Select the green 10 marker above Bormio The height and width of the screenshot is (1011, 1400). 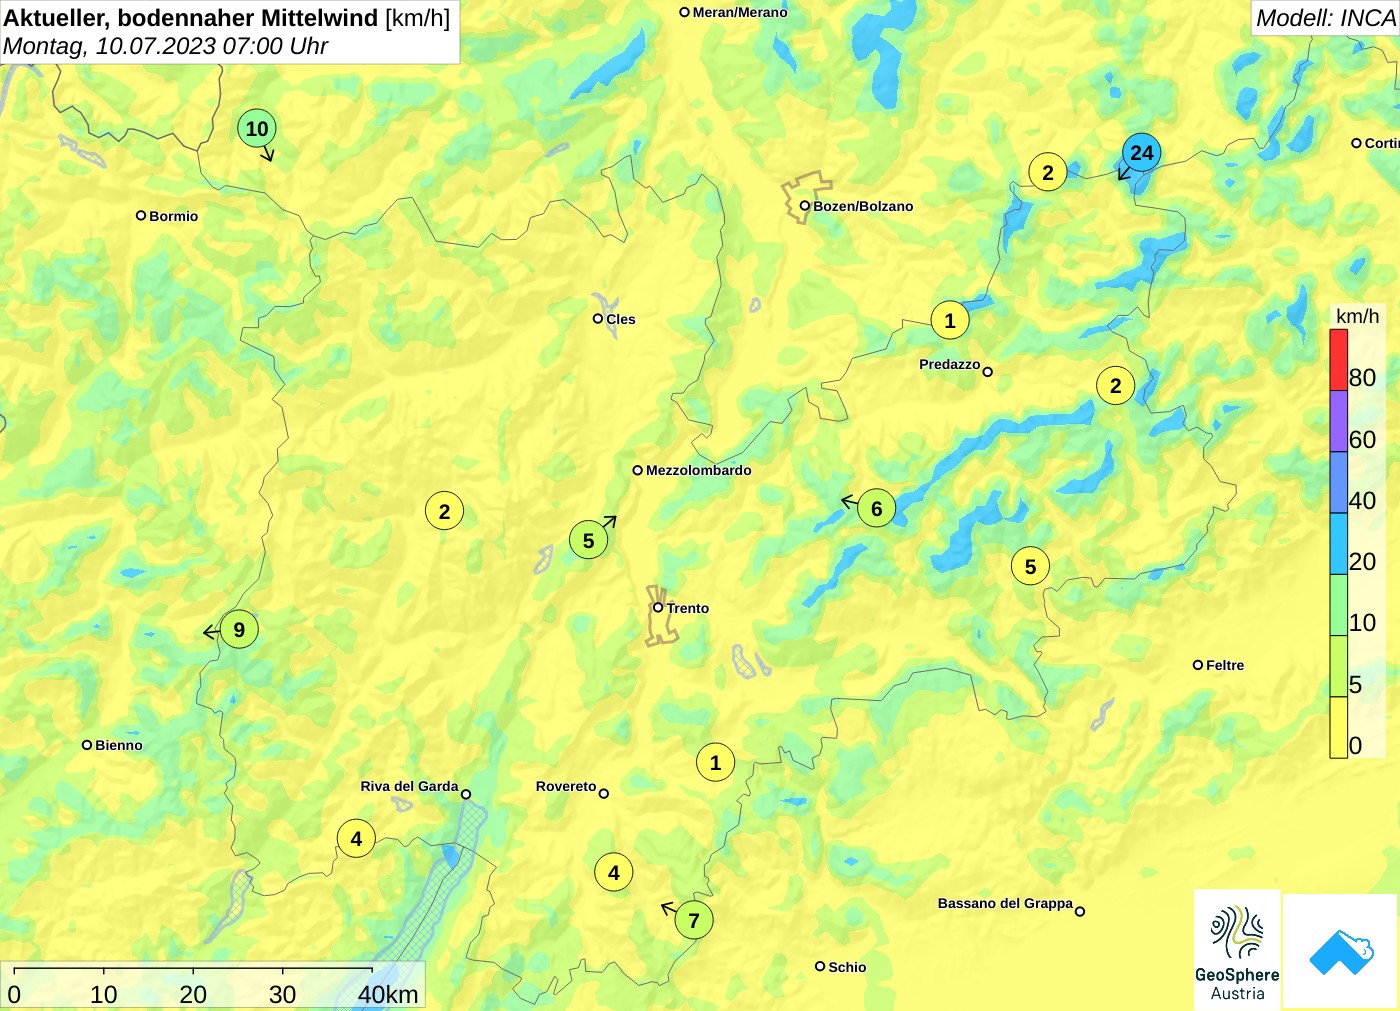coord(257,128)
